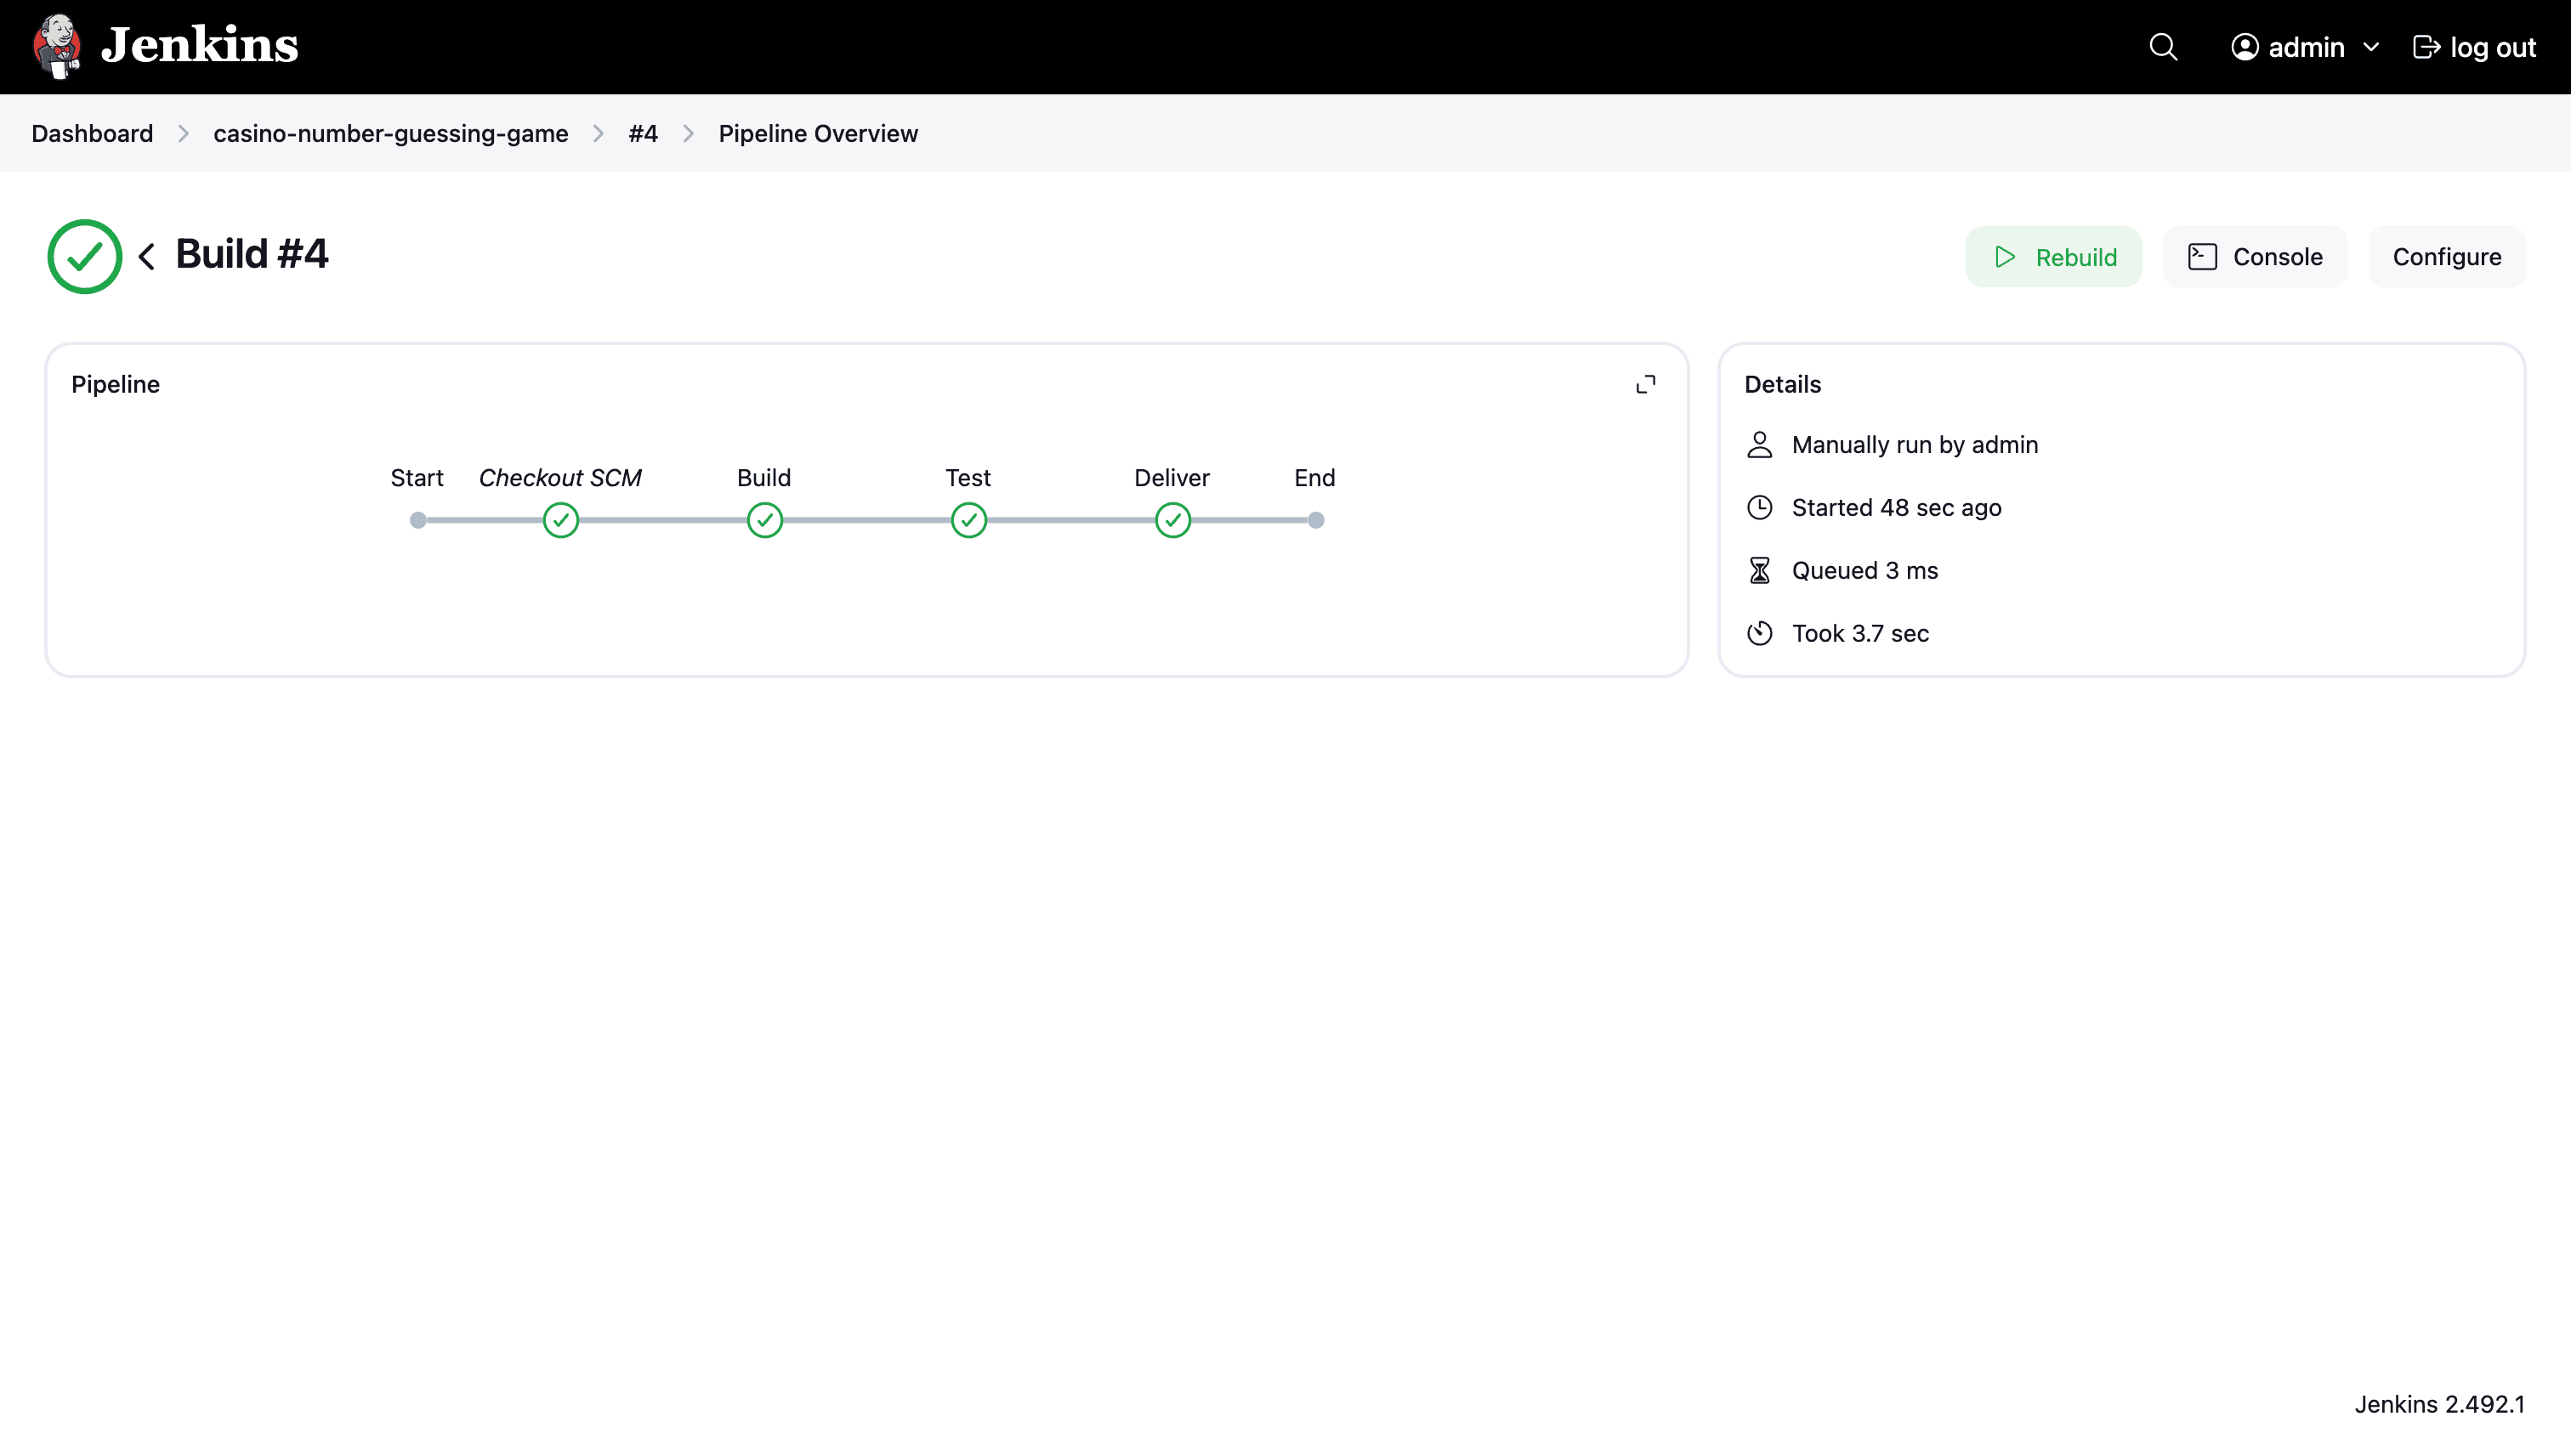Select the casino-number-guessing-game breadcrumb
Viewport: 2571px width, 1456px height.
point(390,133)
